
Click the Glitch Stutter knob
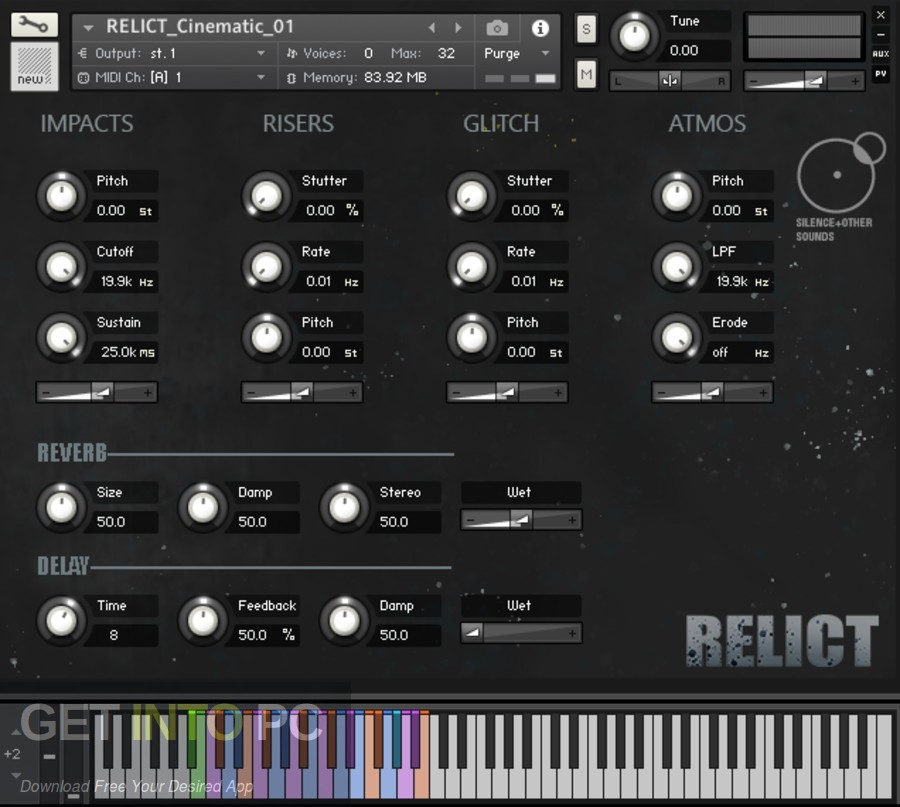pos(471,196)
